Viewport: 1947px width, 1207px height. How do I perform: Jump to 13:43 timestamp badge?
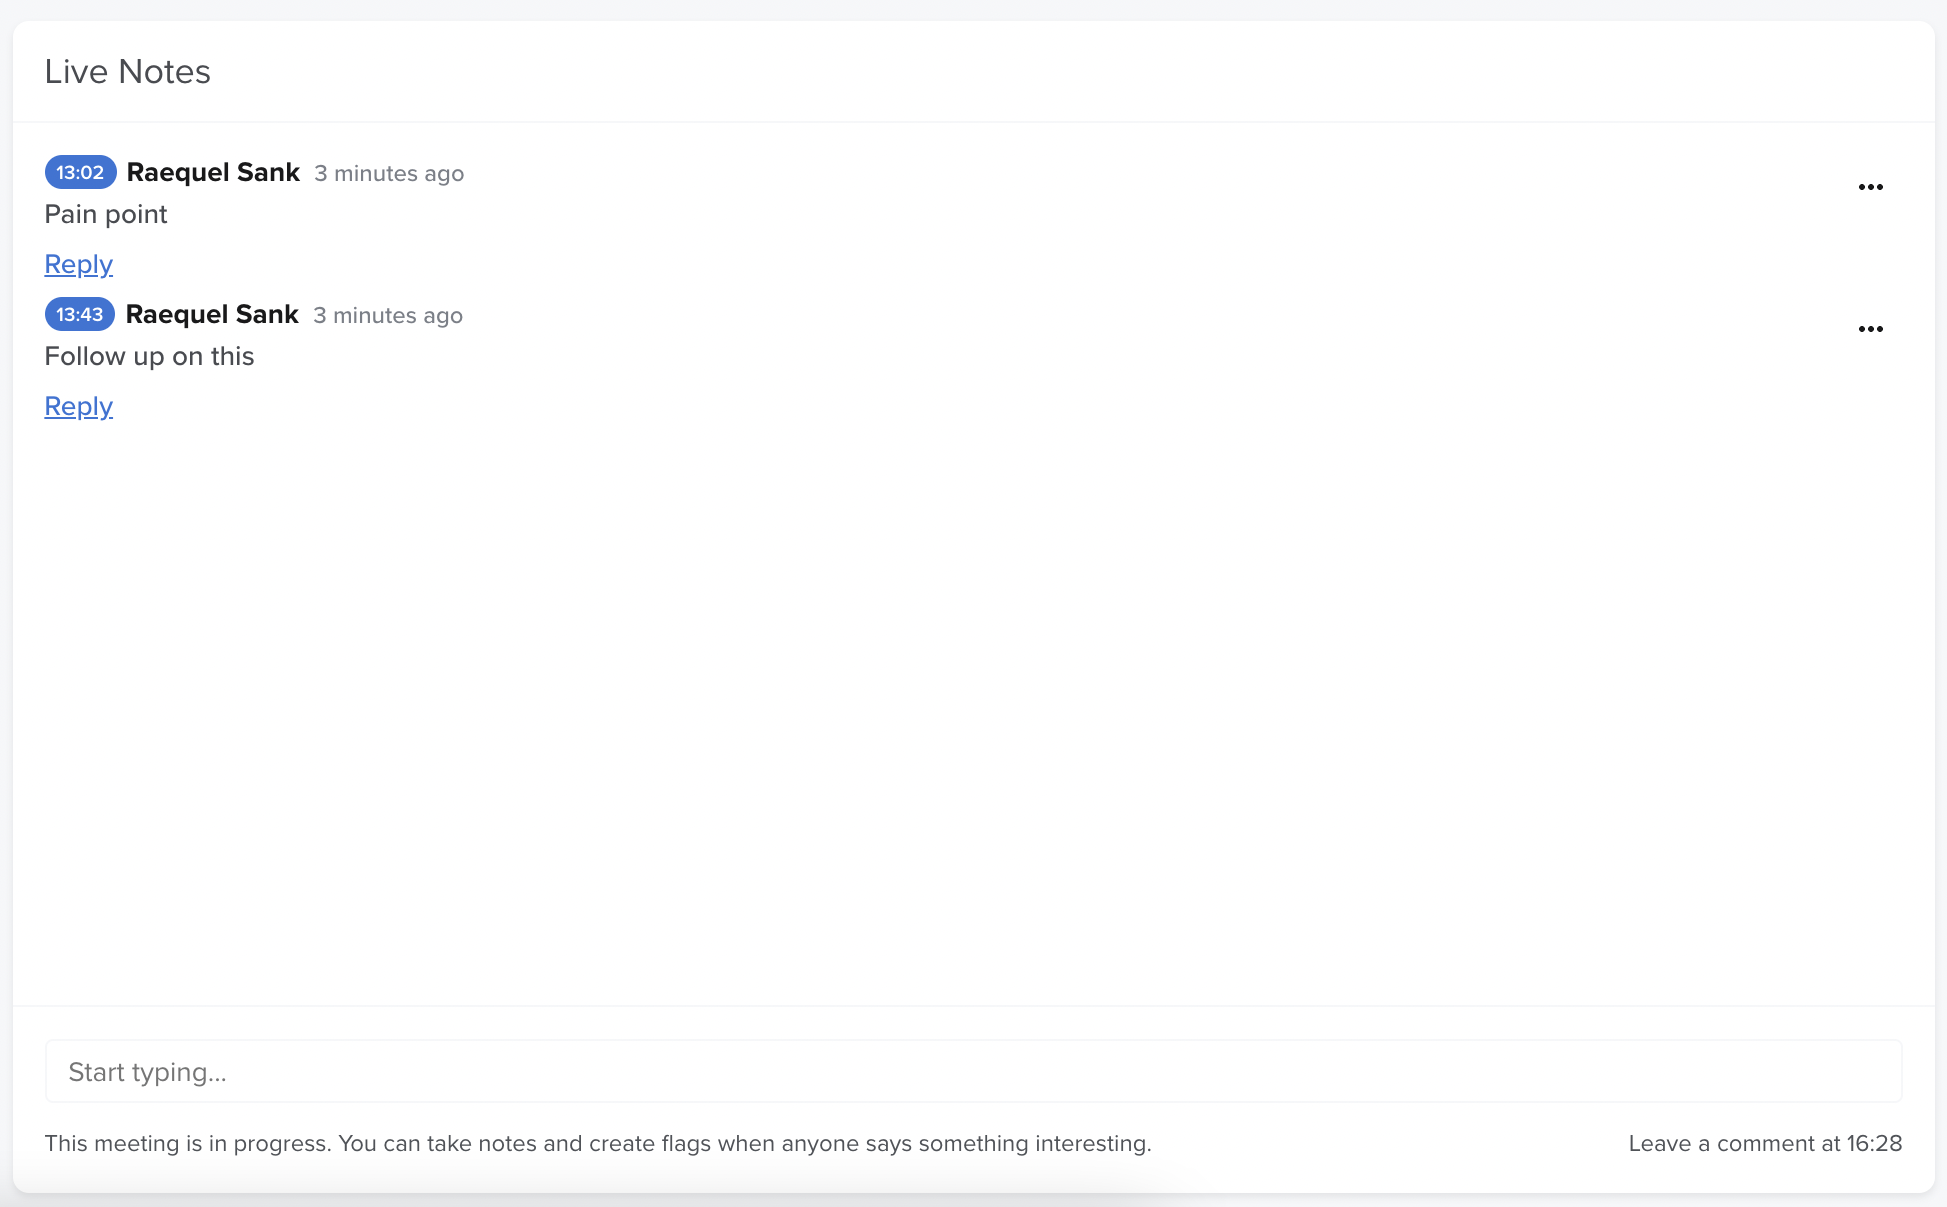pyautogui.click(x=80, y=314)
